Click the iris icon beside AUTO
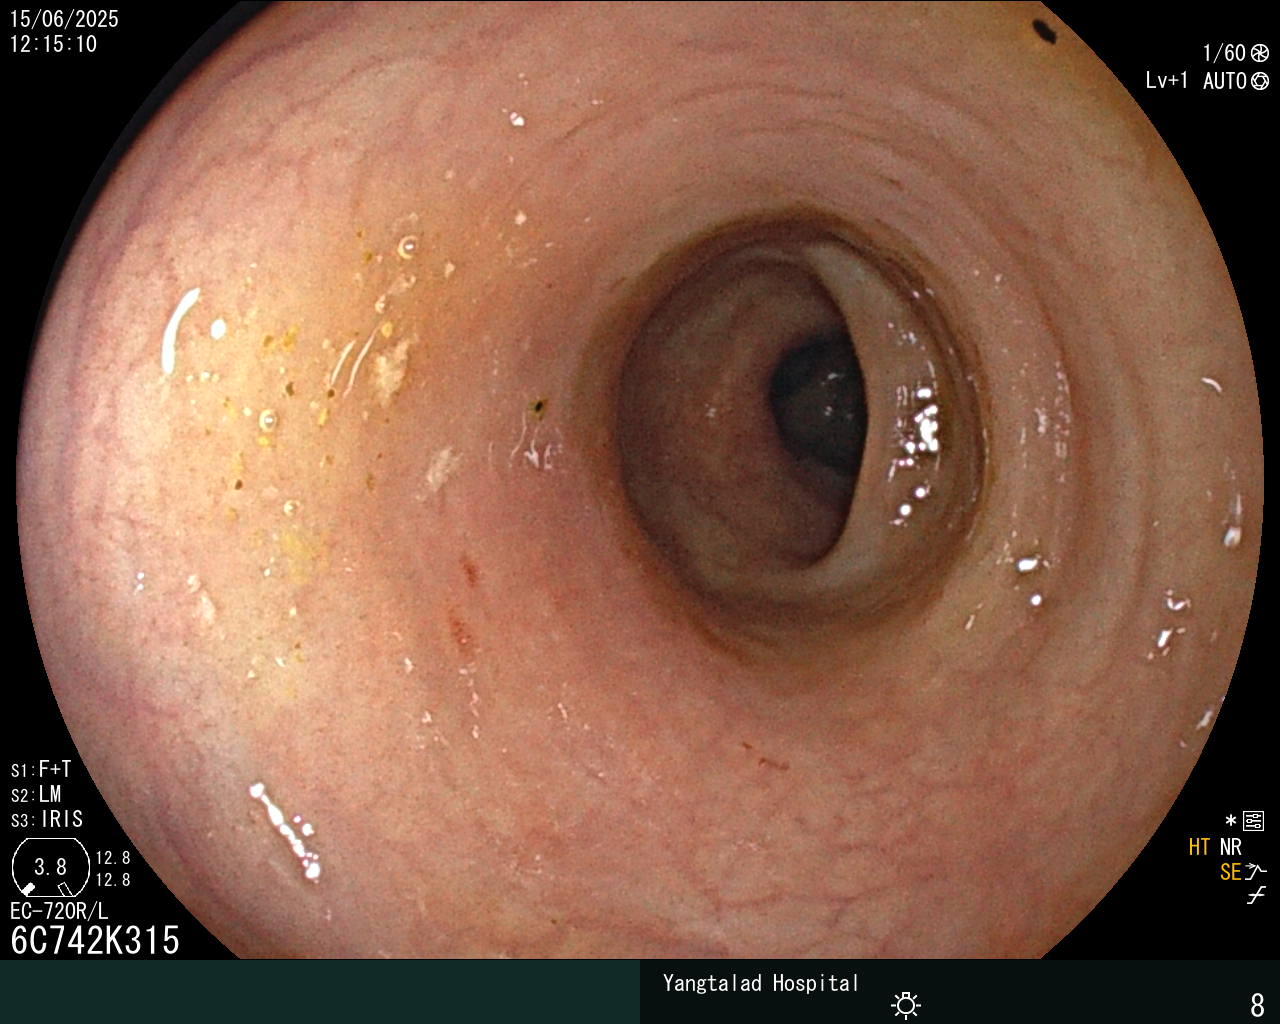The image size is (1280, 1024). (x=1260, y=81)
